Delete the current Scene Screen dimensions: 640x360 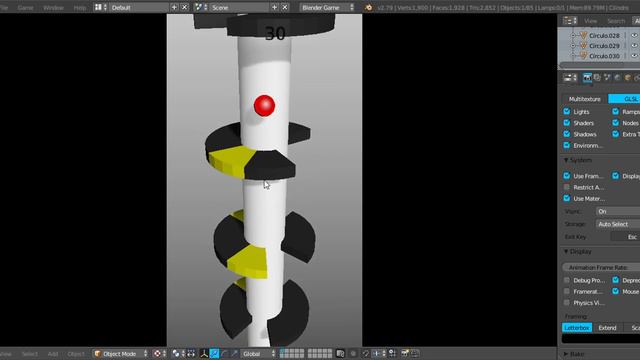tap(284, 7)
